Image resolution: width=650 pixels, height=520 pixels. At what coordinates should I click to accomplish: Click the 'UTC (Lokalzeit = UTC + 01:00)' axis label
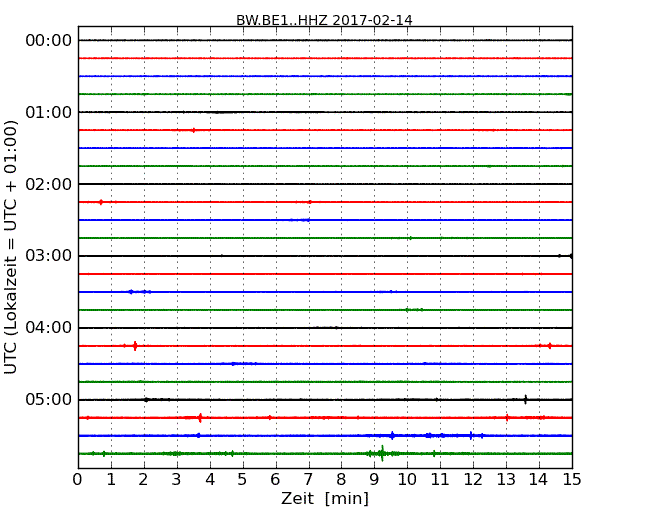[11, 247]
